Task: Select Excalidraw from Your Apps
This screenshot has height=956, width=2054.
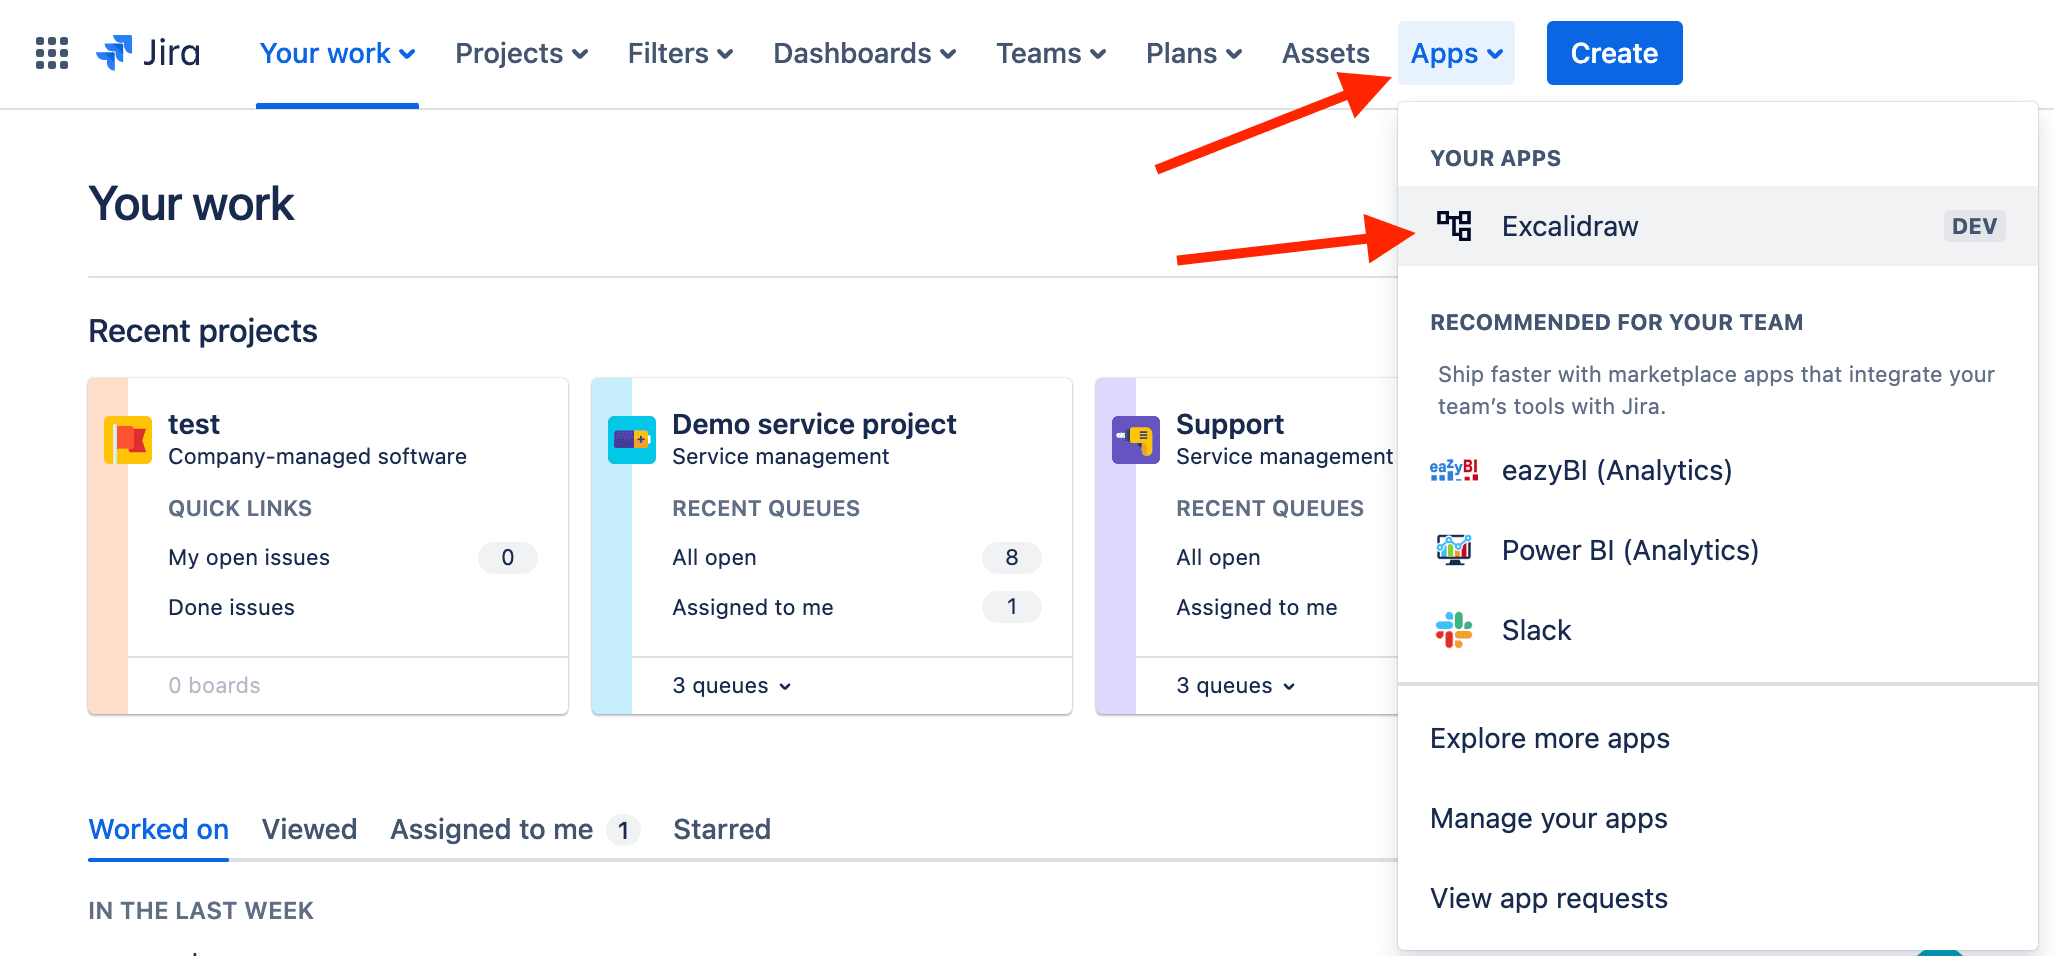Action: (x=1718, y=226)
